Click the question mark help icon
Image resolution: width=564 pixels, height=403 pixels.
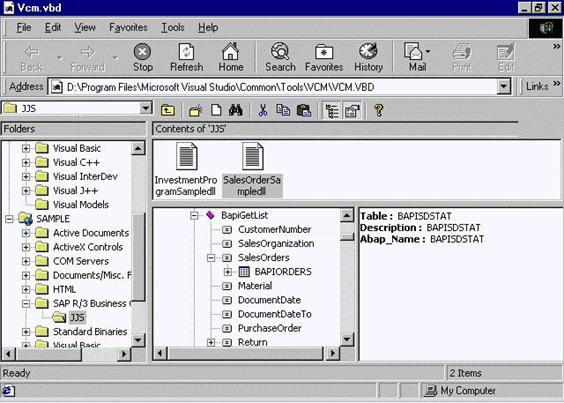[x=378, y=110]
